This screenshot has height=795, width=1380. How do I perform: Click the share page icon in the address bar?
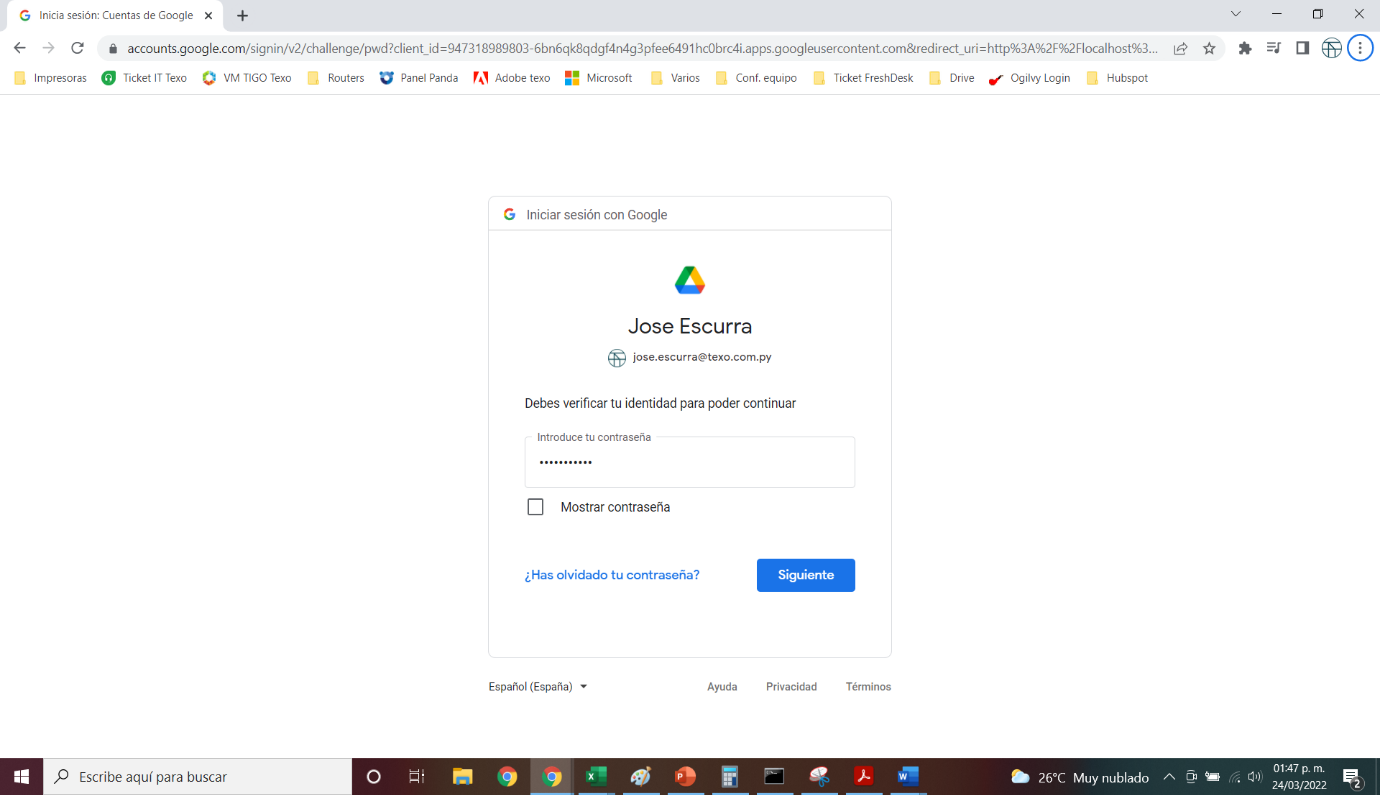pos(1180,48)
